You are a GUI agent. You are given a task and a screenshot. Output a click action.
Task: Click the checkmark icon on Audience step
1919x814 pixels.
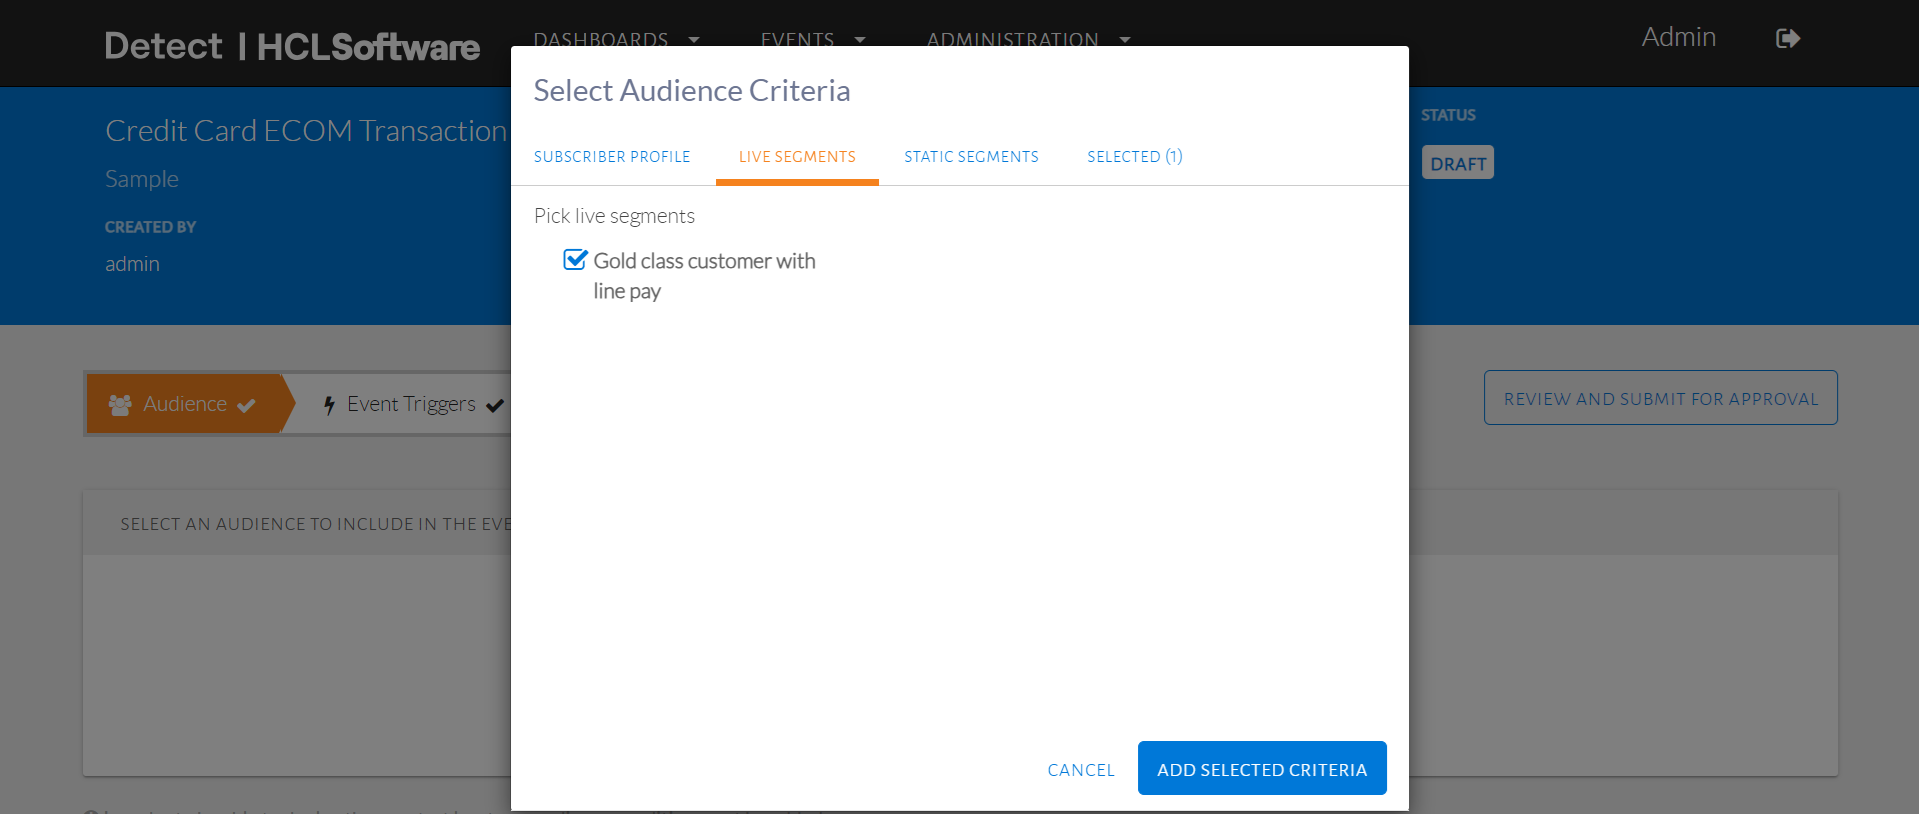pos(246,405)
